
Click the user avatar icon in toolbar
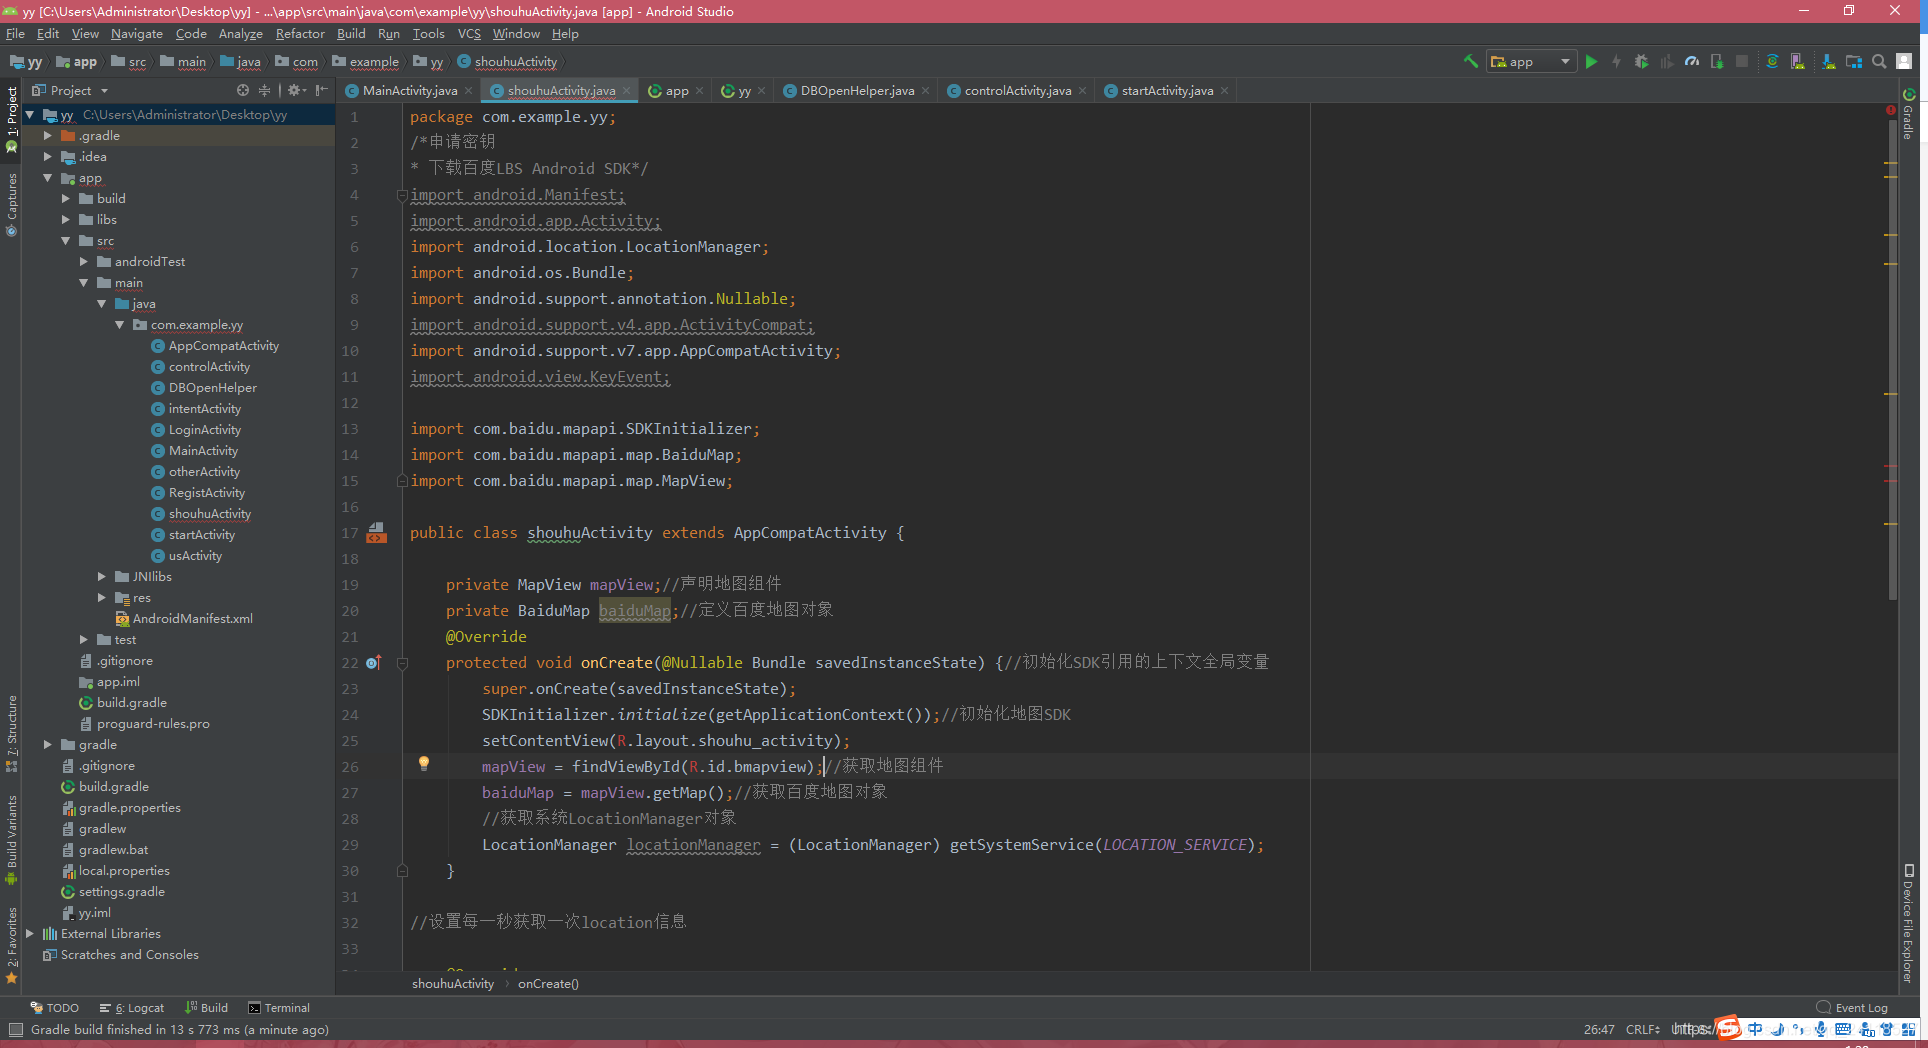click(x=1905, y=61)
